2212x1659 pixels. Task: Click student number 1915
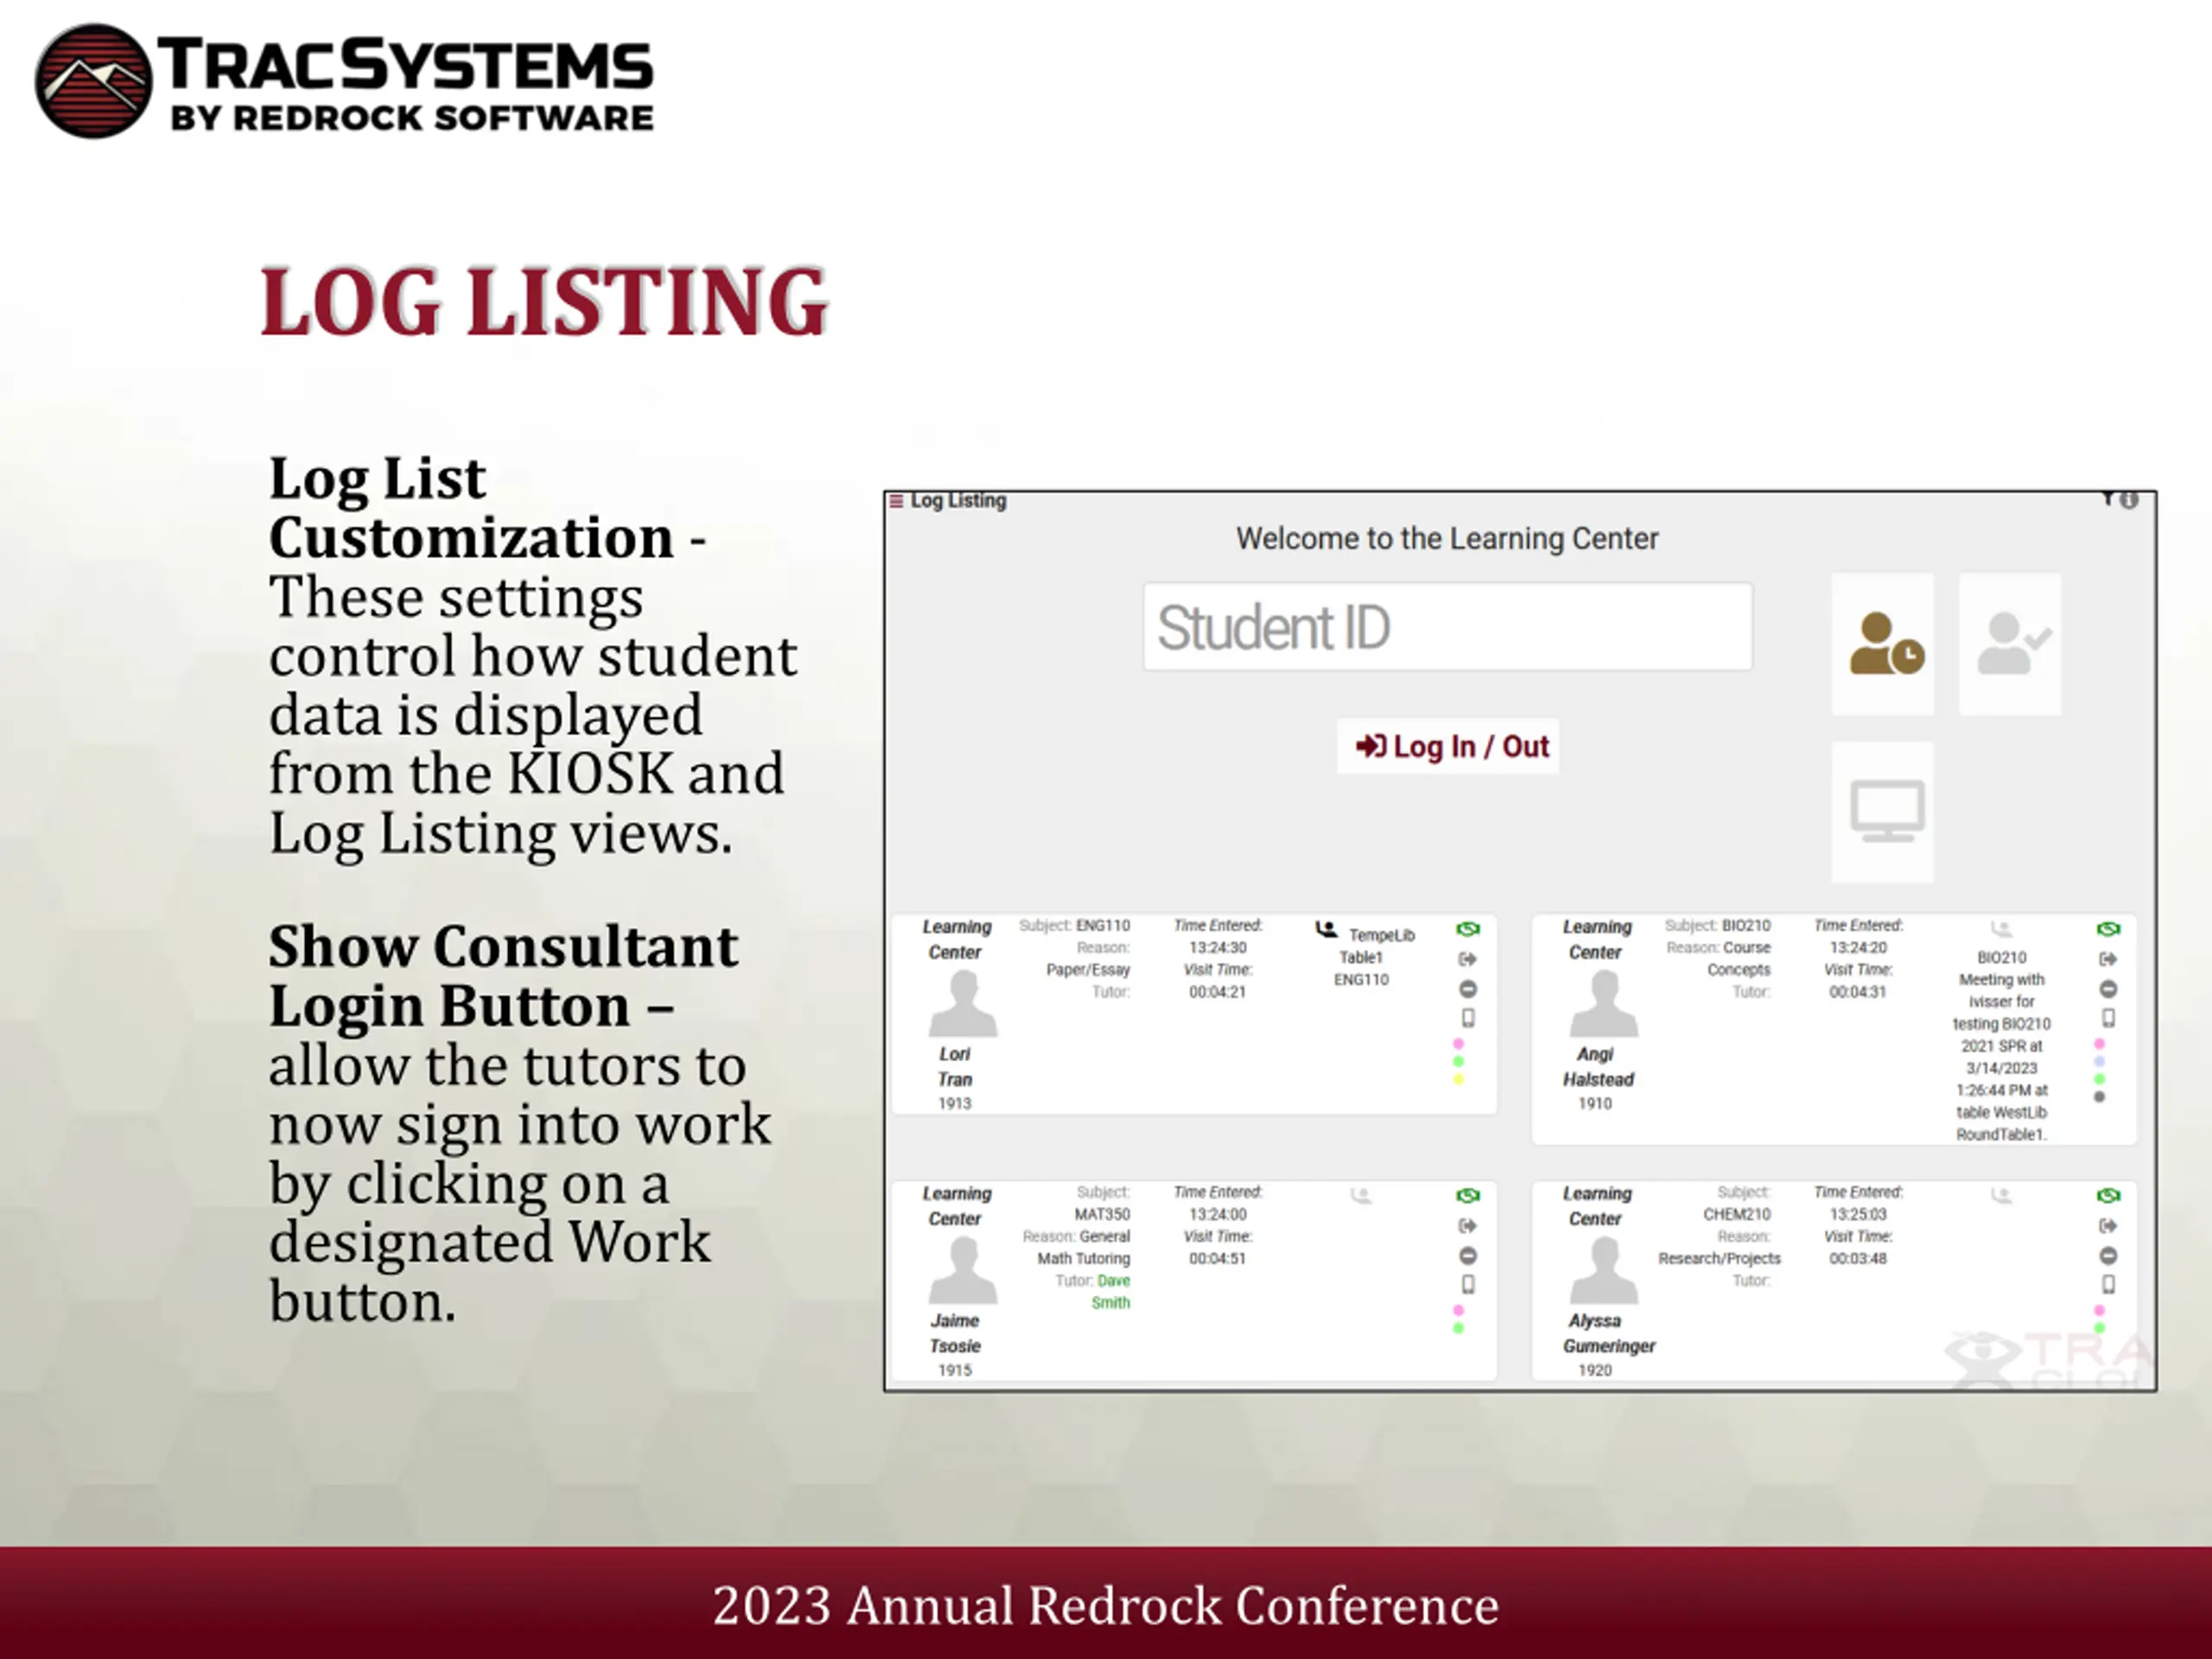coord(955,1370)
